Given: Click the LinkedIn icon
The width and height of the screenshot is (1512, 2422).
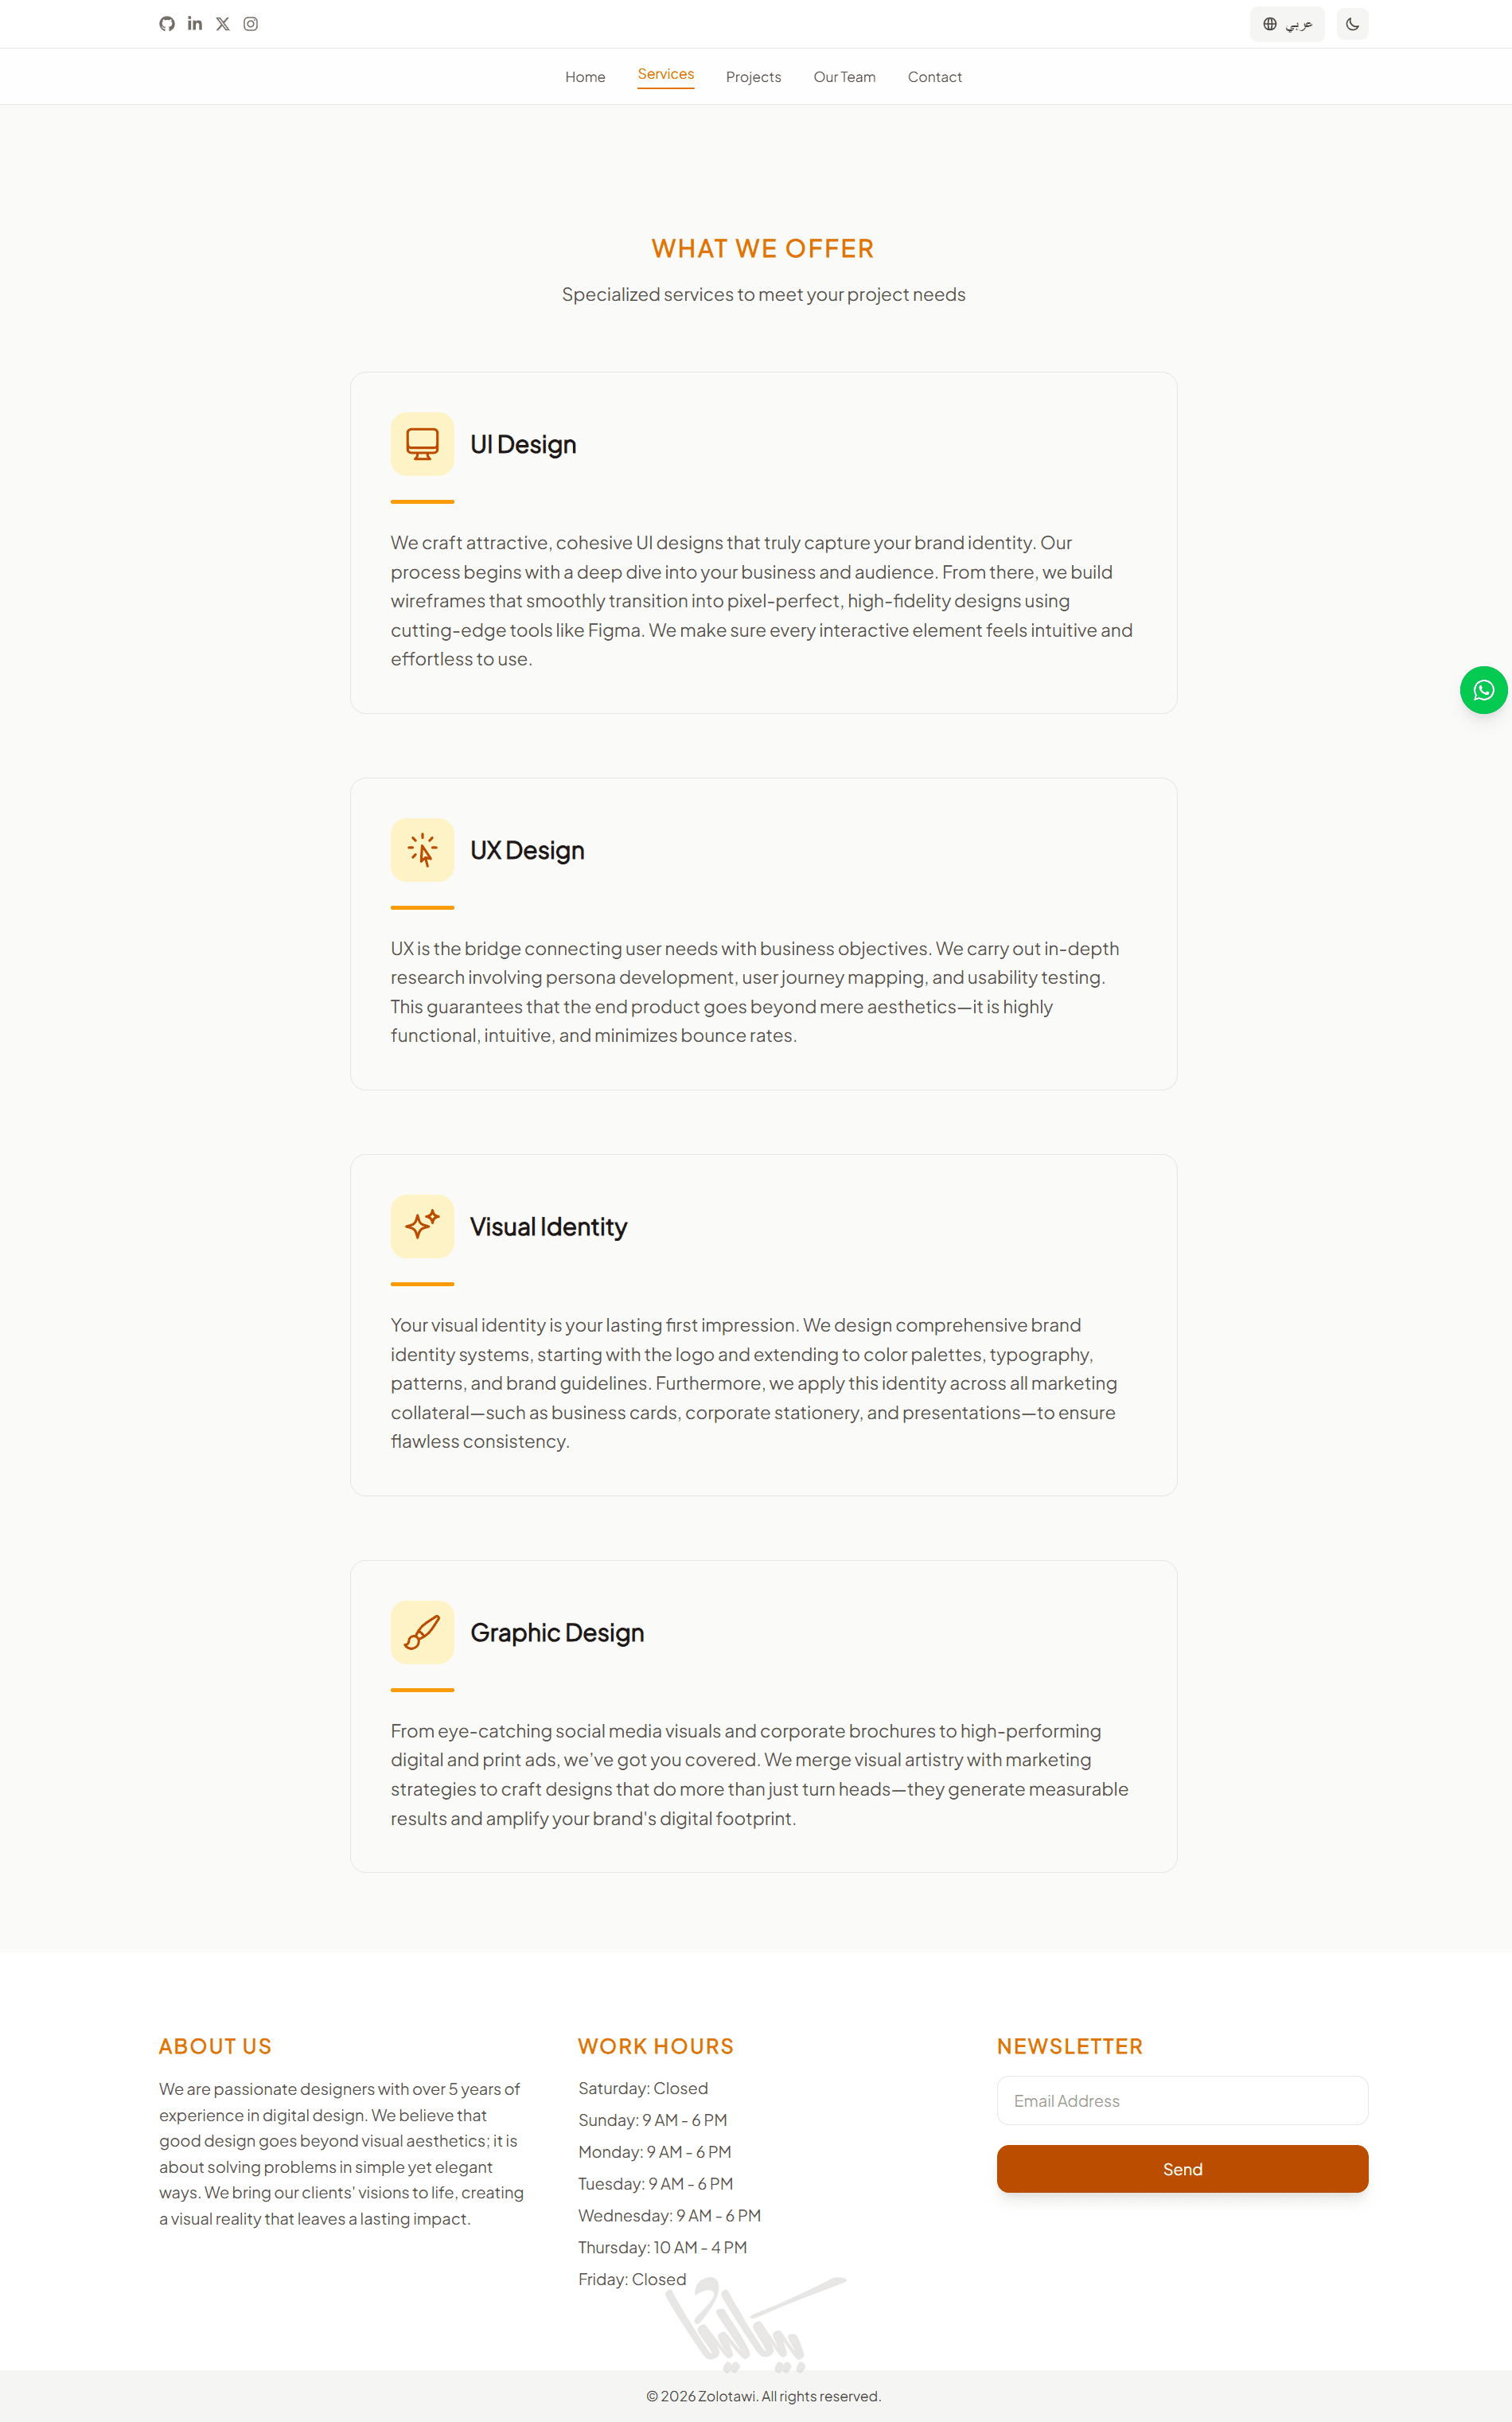Looking at the screenshot, I should coord(195,24).
